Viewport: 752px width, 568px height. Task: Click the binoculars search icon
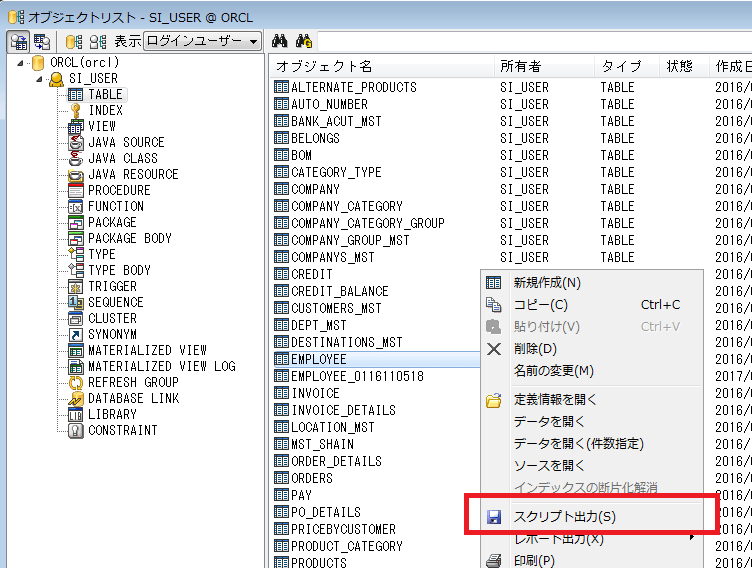pyautogui.click(x=280, y=41)
